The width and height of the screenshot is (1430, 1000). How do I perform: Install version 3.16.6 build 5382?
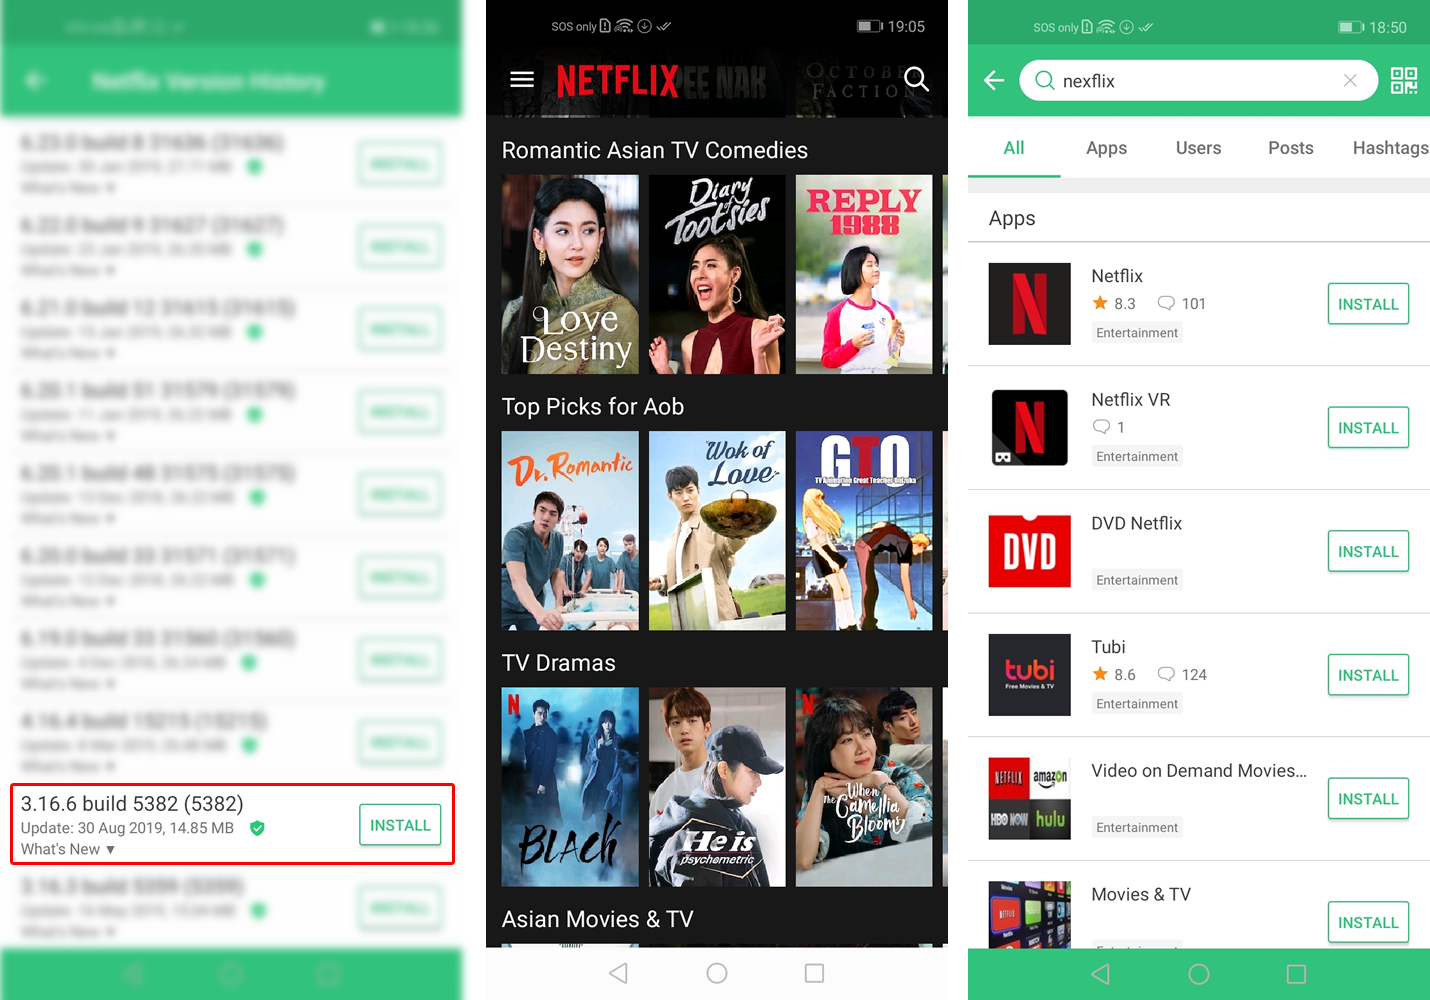pyautogui.click(x=400, y=825)
